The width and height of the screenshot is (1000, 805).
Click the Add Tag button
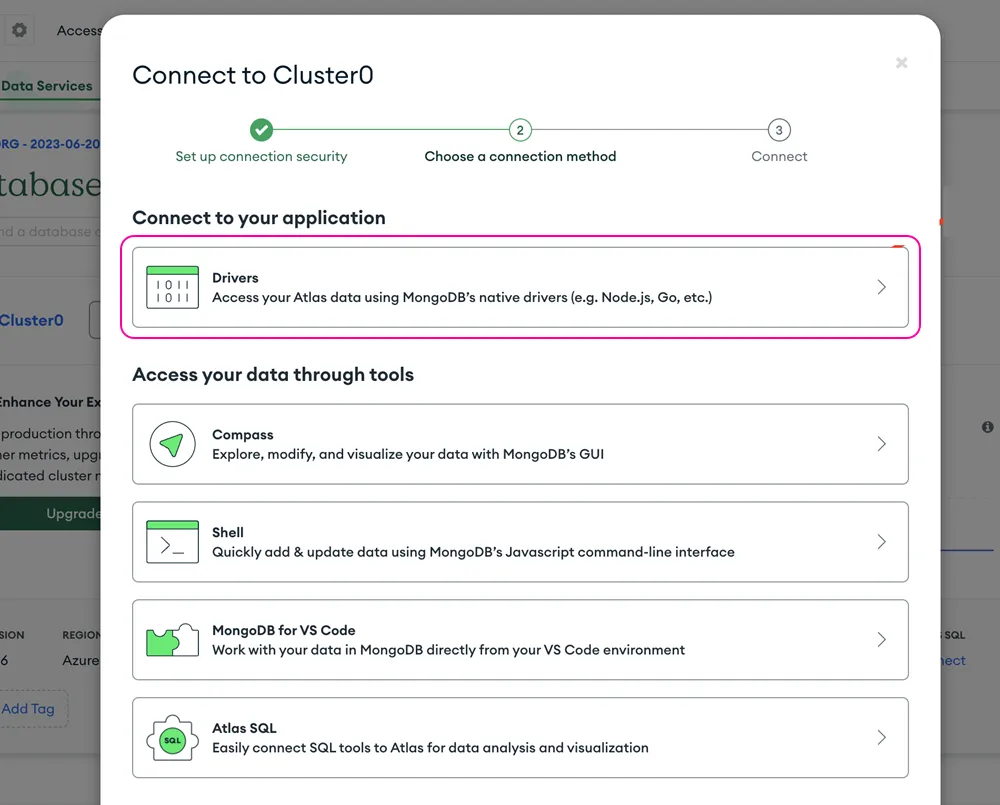click(x=29, y=709)
